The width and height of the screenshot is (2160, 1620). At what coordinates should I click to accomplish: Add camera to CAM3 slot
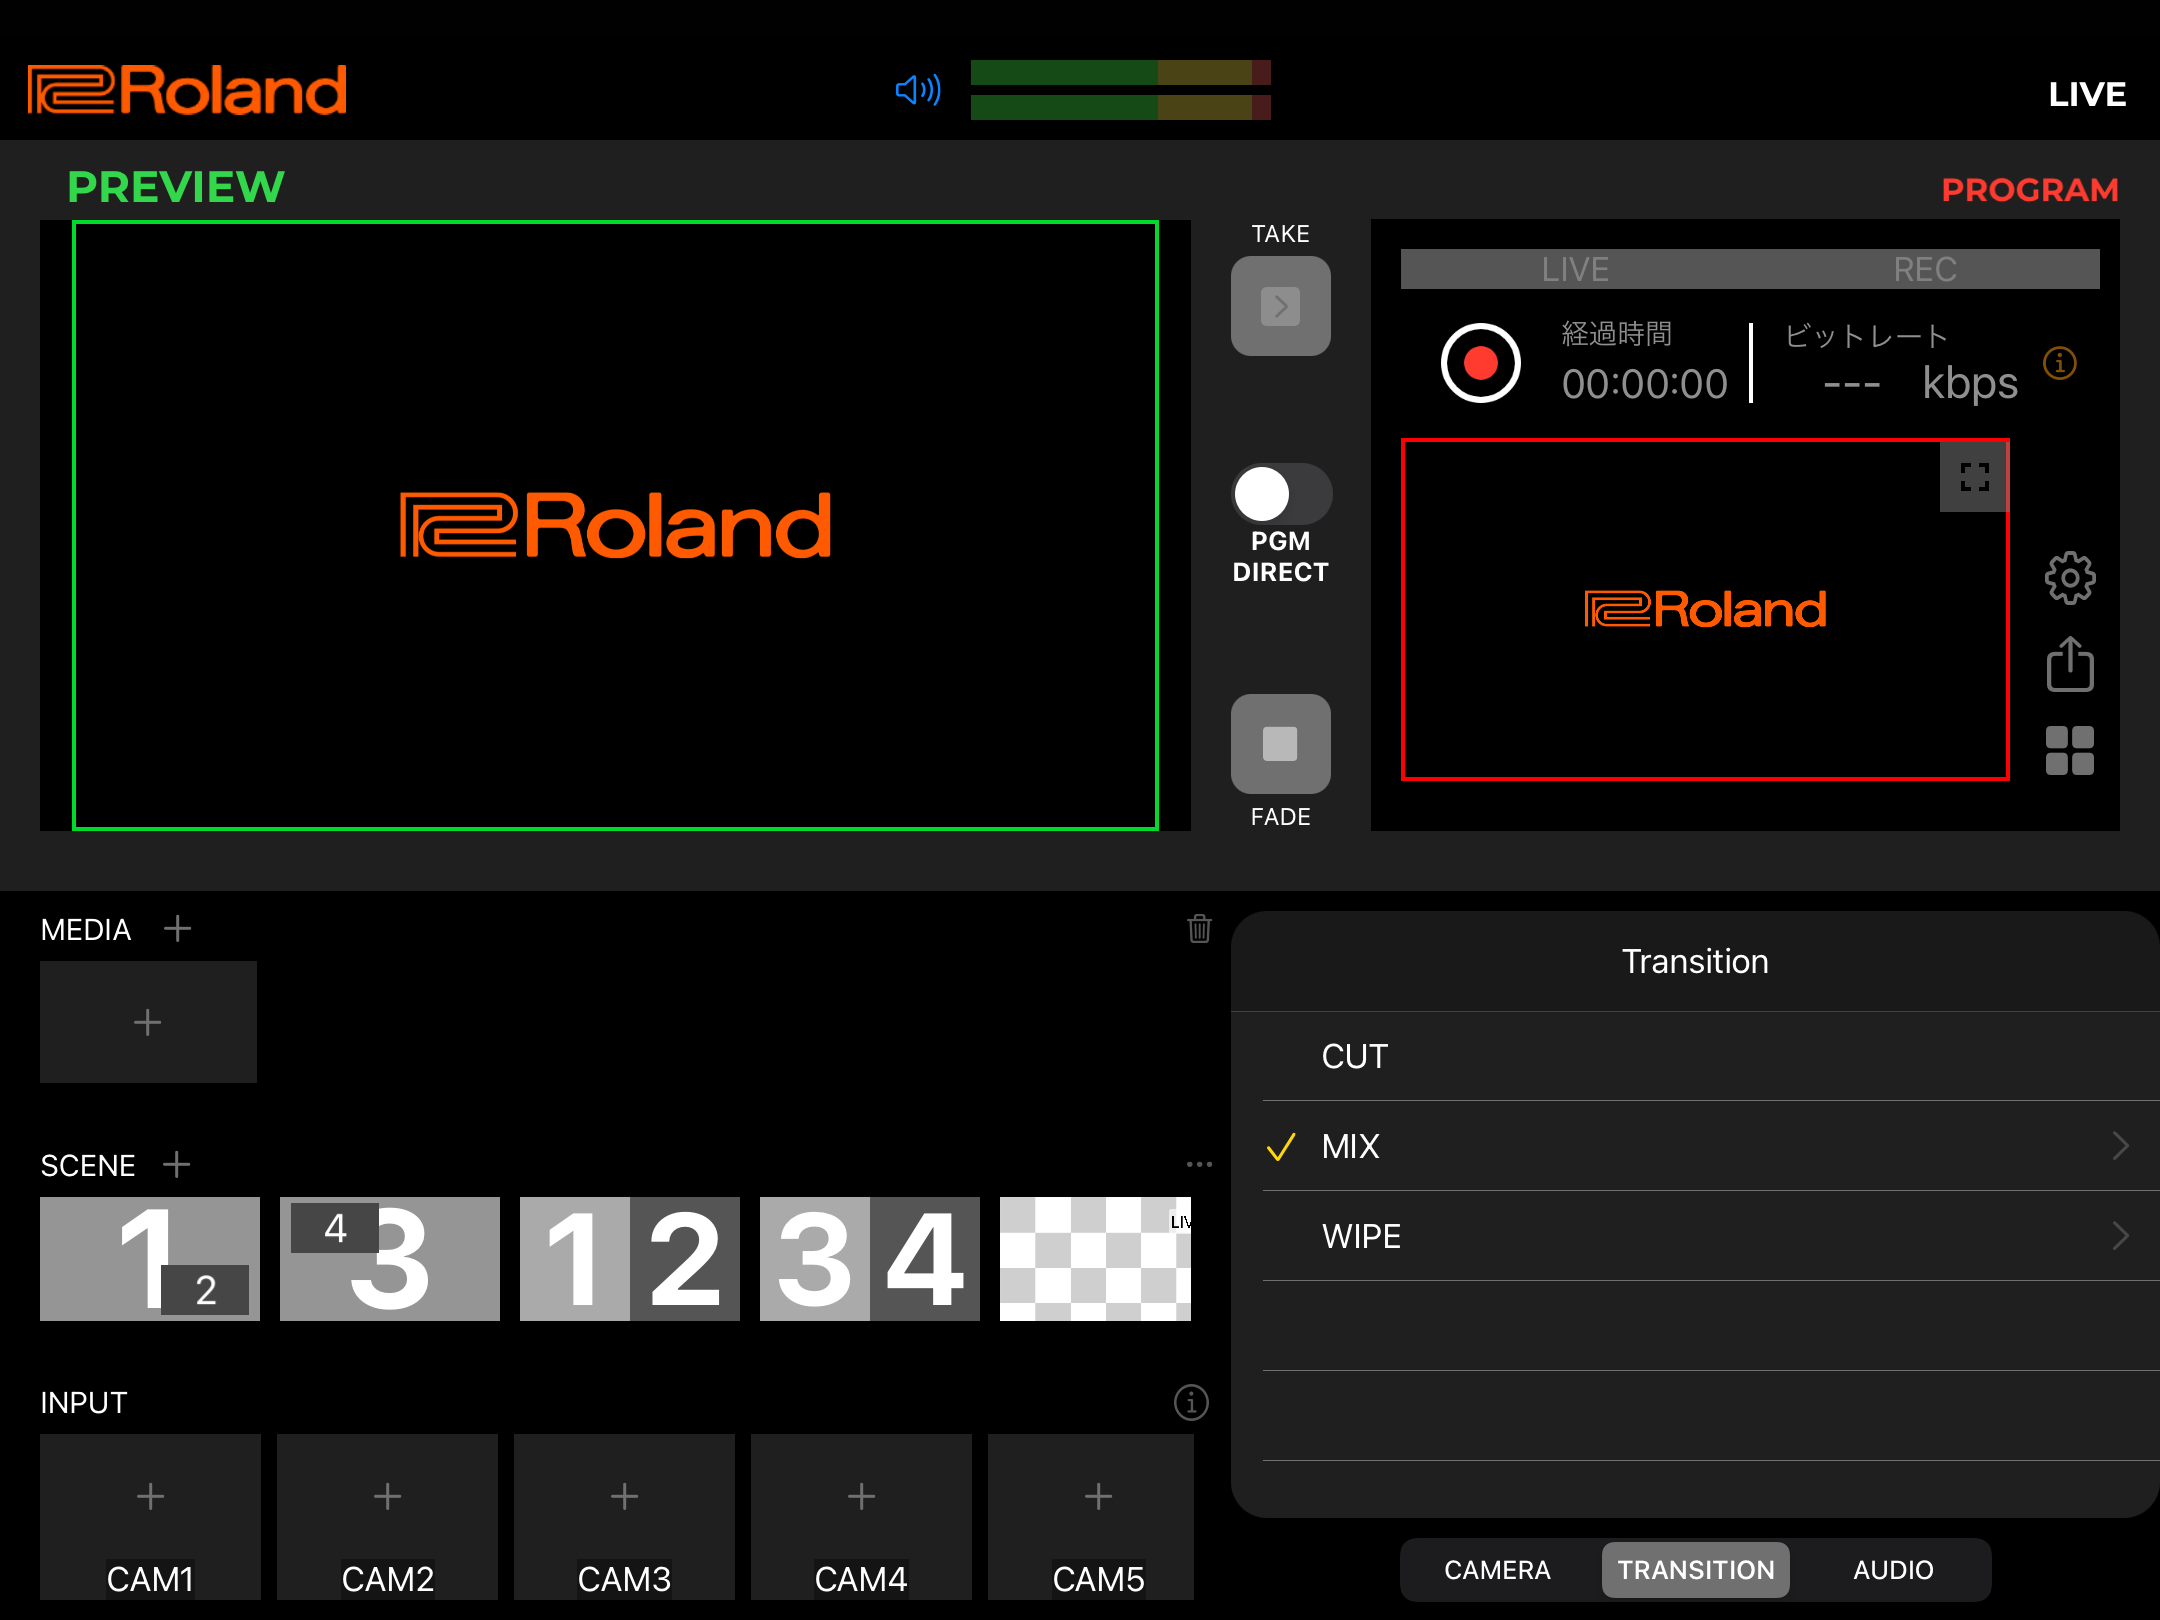click(624, 1517)
